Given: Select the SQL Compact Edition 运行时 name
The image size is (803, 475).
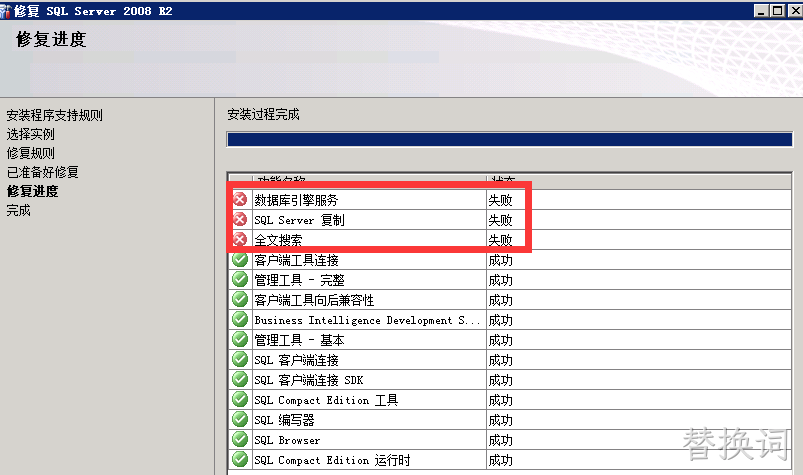Looking at the screenshot, I should point(332,460).
